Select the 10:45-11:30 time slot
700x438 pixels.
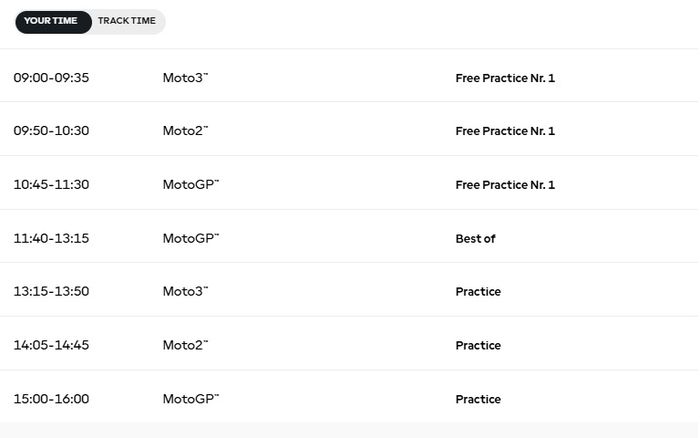point(51,185)
